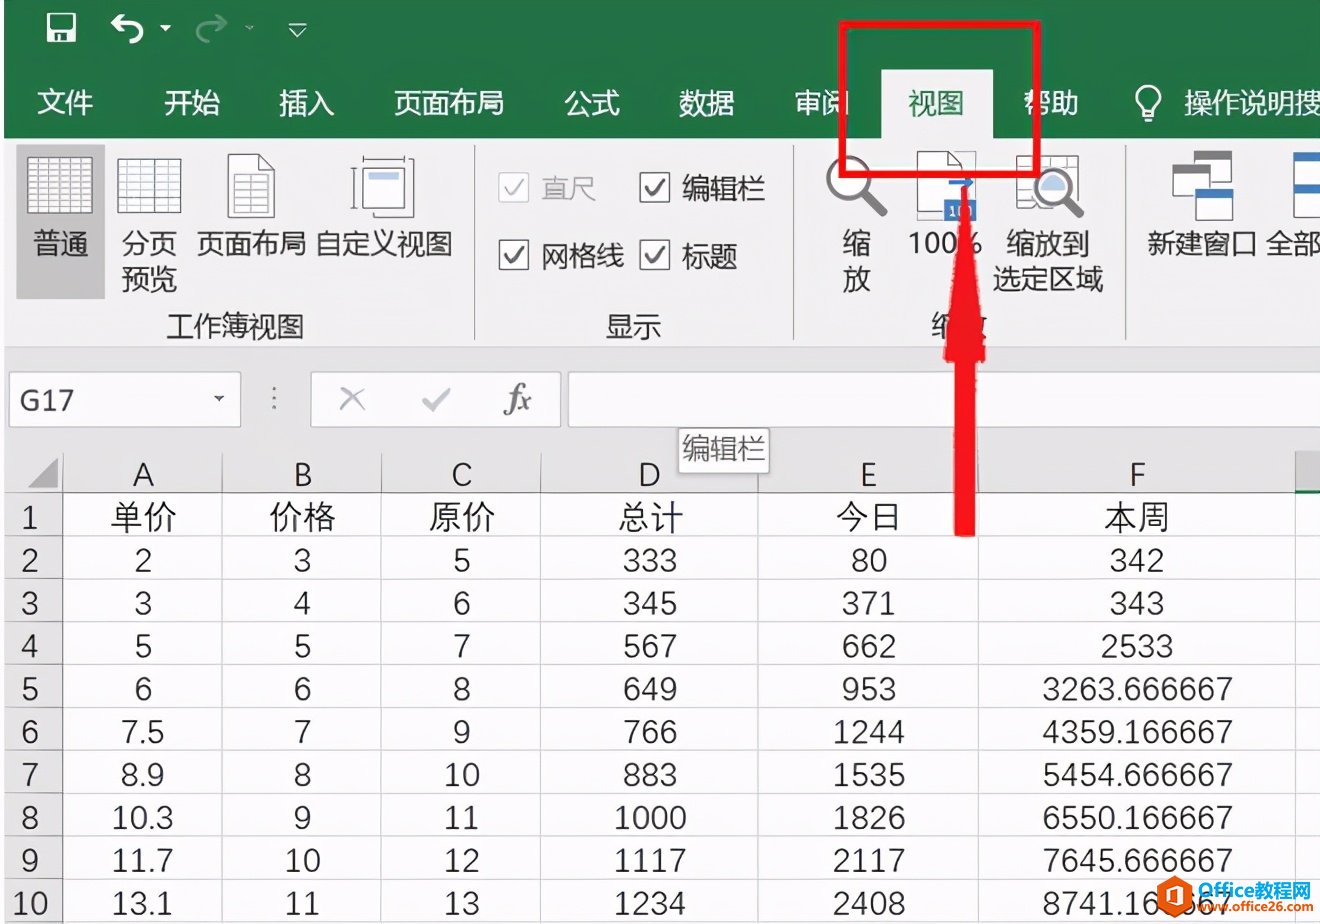The width and height of the screenshot is (1320, 924).
Task: Click the Redo arrow icon
Action: click(x=211, y=30)
